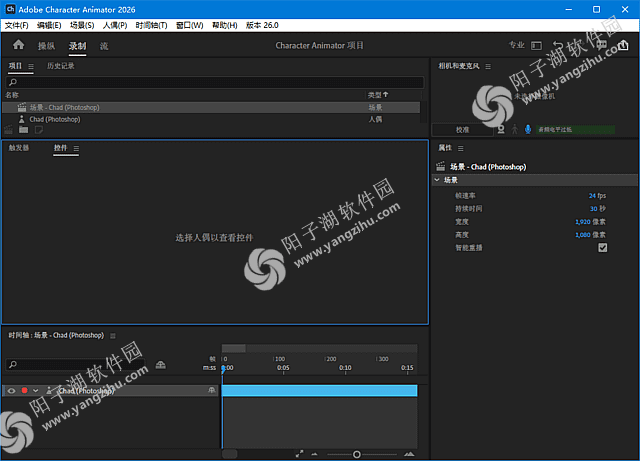640x461 pixels.
Task: Select the 场景 - Chad (Photoshop) project row
Action: point(211,107)
